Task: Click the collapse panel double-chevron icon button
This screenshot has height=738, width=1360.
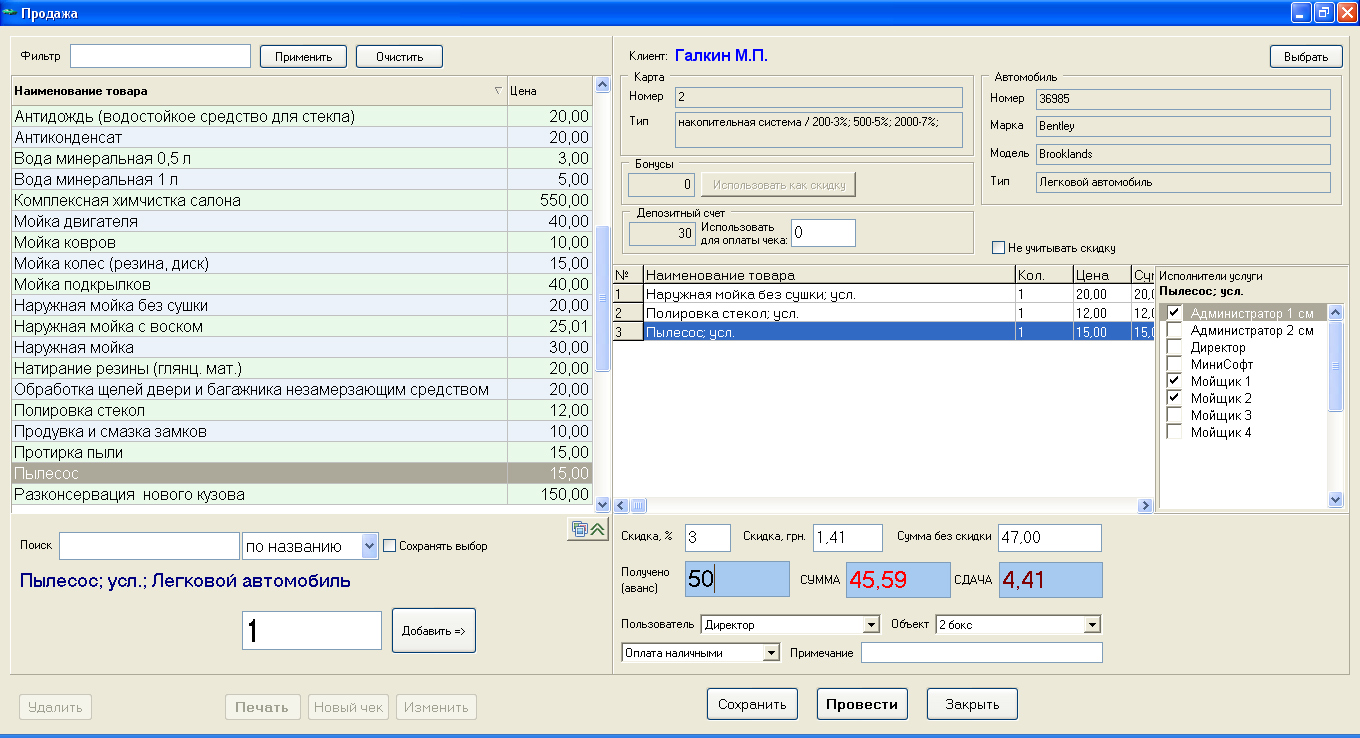Action: coord(598,530)
